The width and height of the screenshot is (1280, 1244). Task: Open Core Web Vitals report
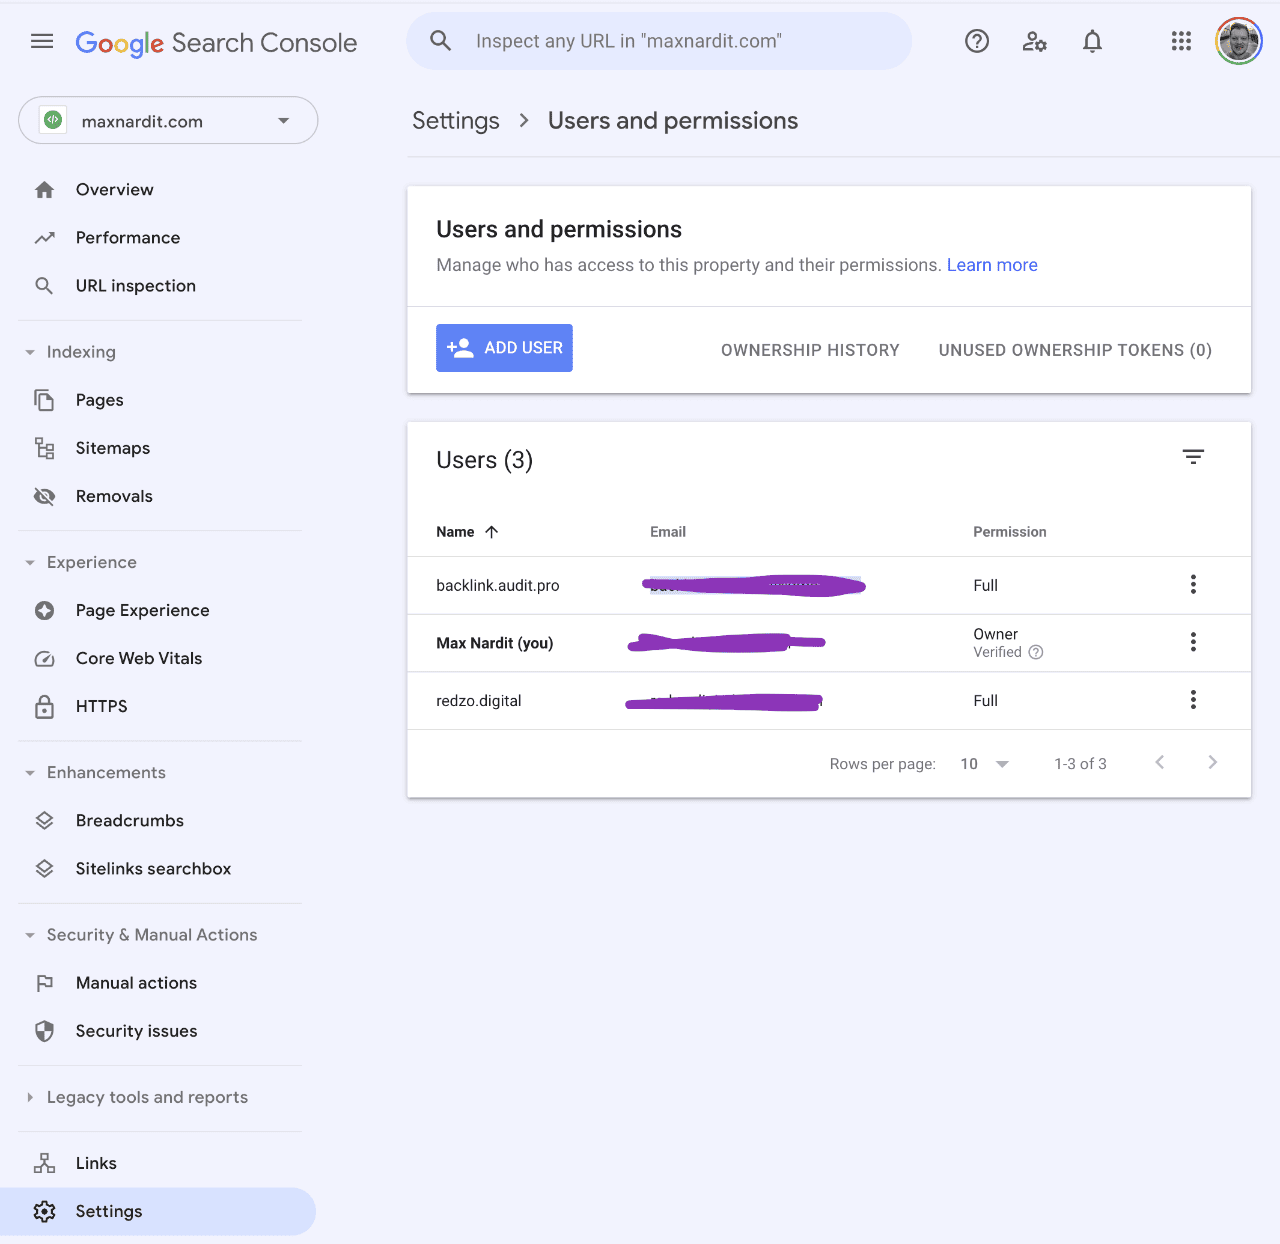139,658
